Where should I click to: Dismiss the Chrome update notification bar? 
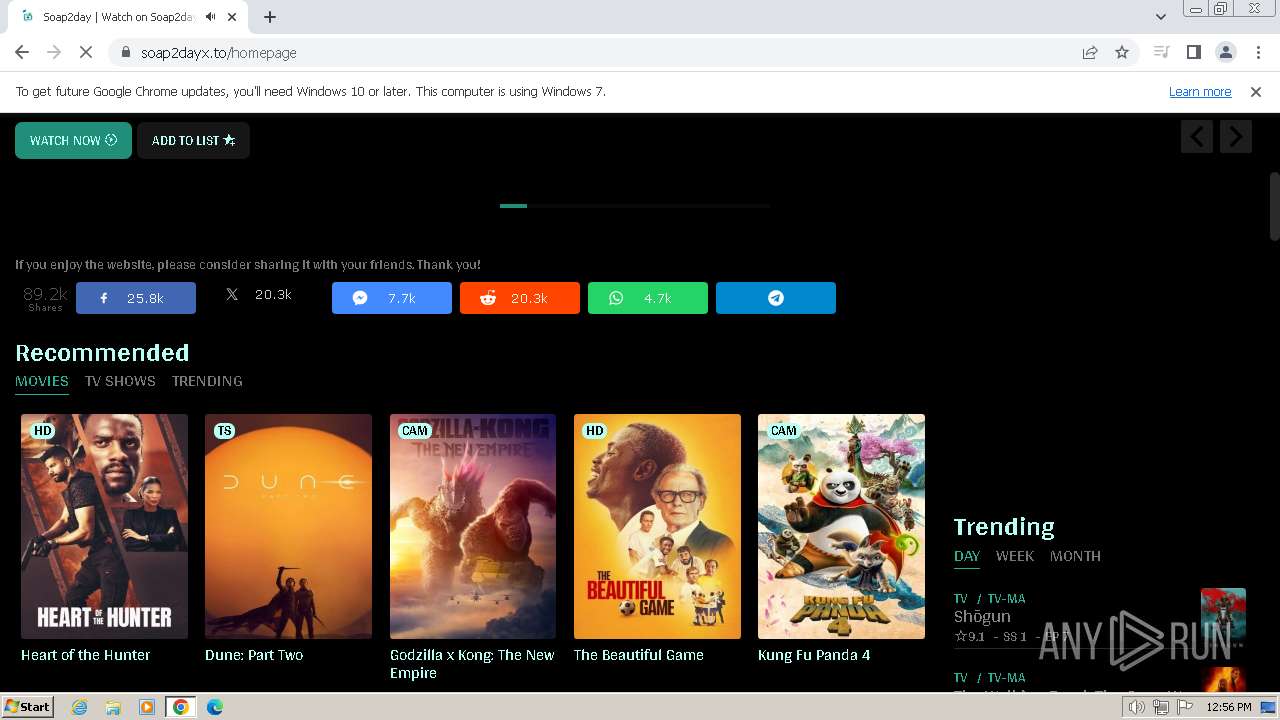point(1256,91)
